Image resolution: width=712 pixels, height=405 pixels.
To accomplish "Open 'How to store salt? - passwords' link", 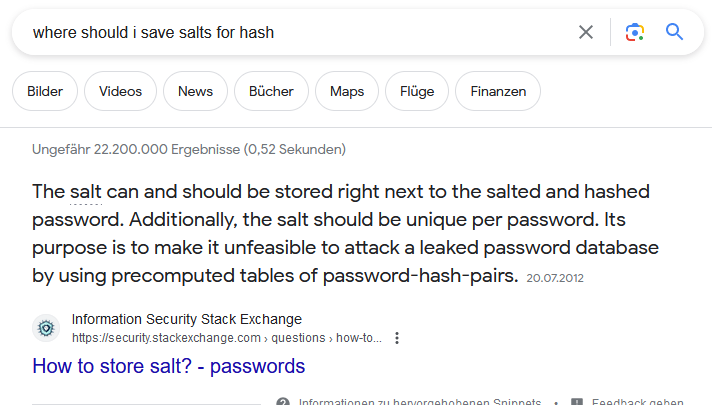I will pos(168,366).
